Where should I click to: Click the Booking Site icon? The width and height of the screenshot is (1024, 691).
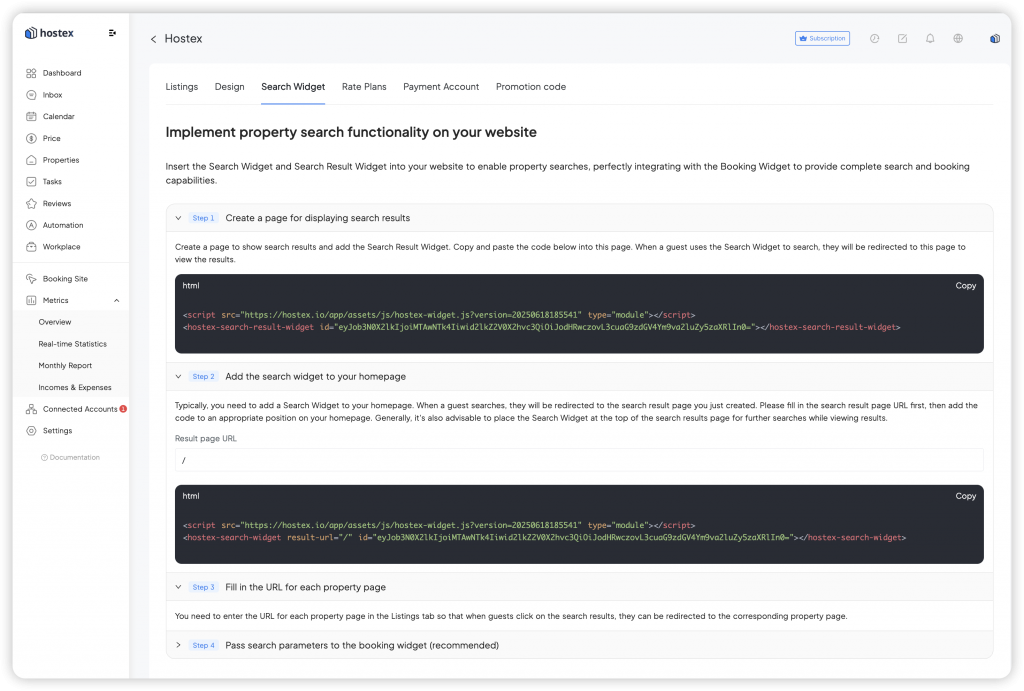(x=31, y=279)
